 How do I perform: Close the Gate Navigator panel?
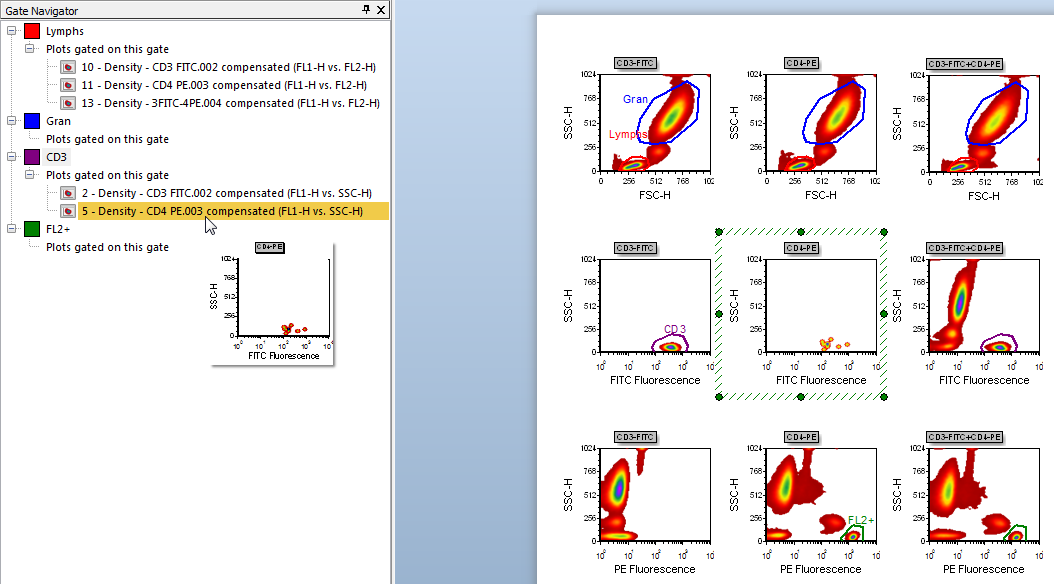tap(381, 8)
